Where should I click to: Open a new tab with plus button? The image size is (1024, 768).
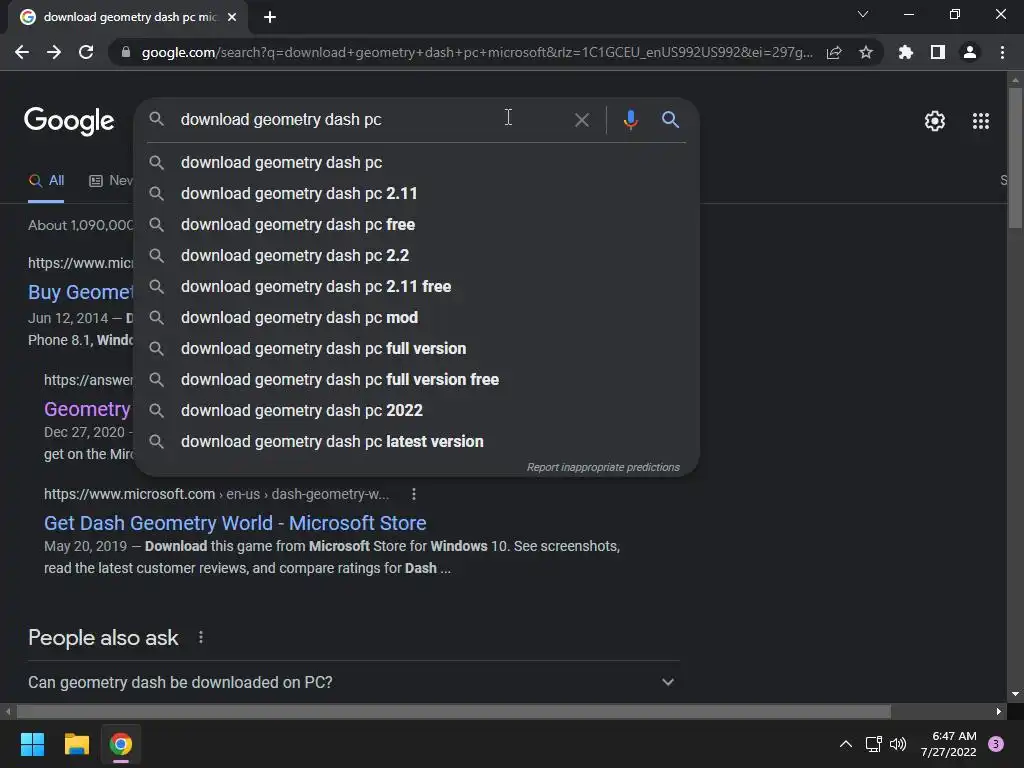[x=270, y=17]
